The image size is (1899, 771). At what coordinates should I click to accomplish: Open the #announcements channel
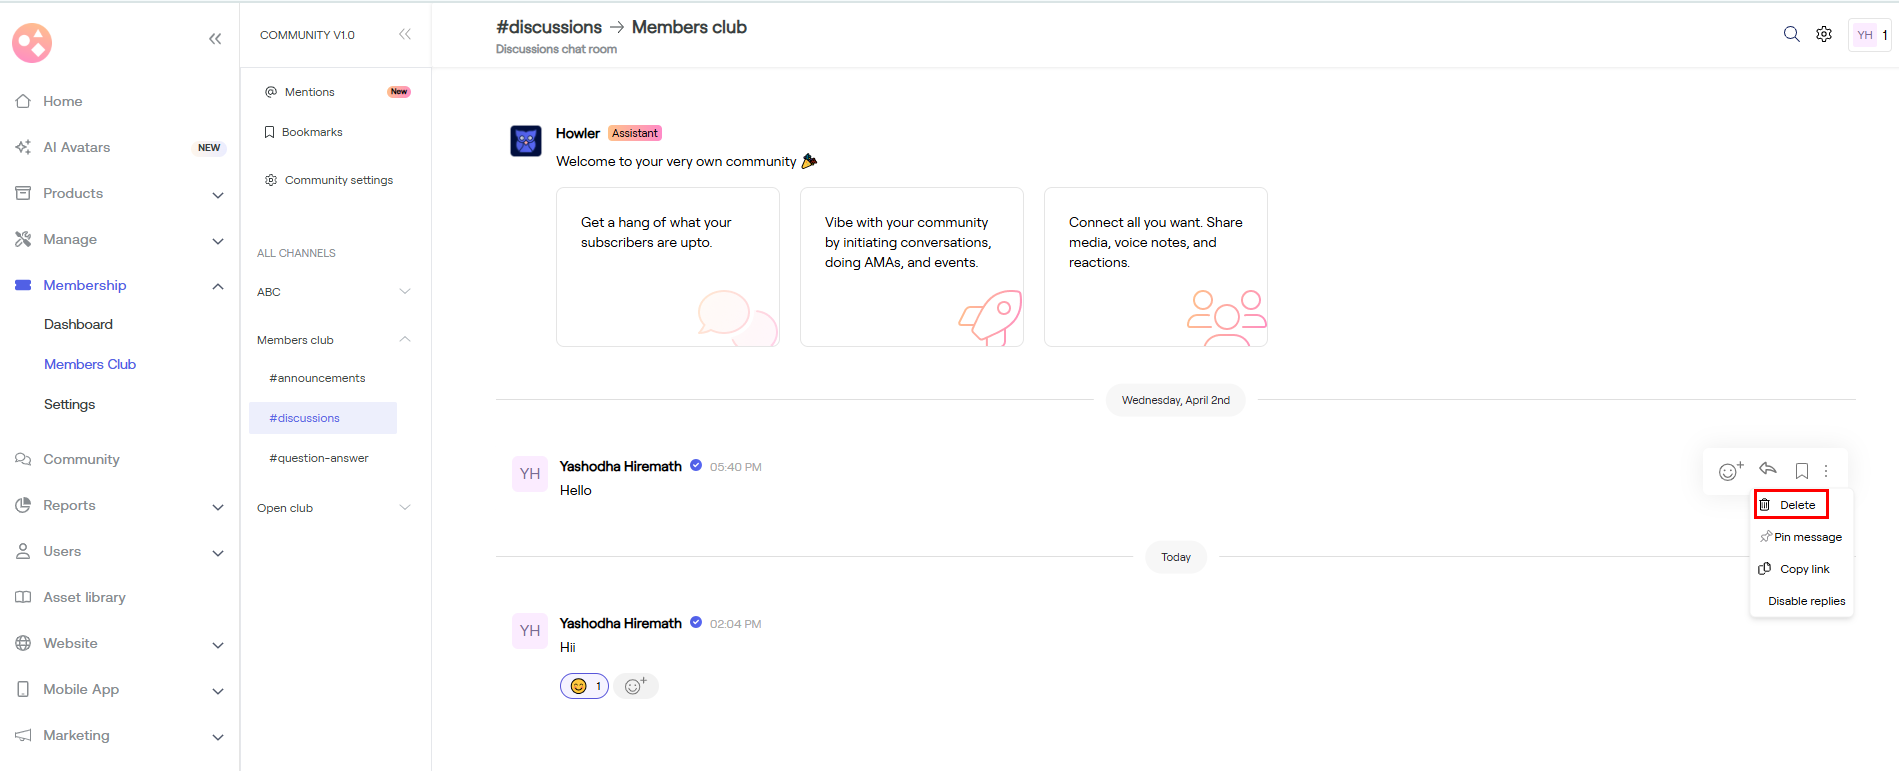coord(317,378)
